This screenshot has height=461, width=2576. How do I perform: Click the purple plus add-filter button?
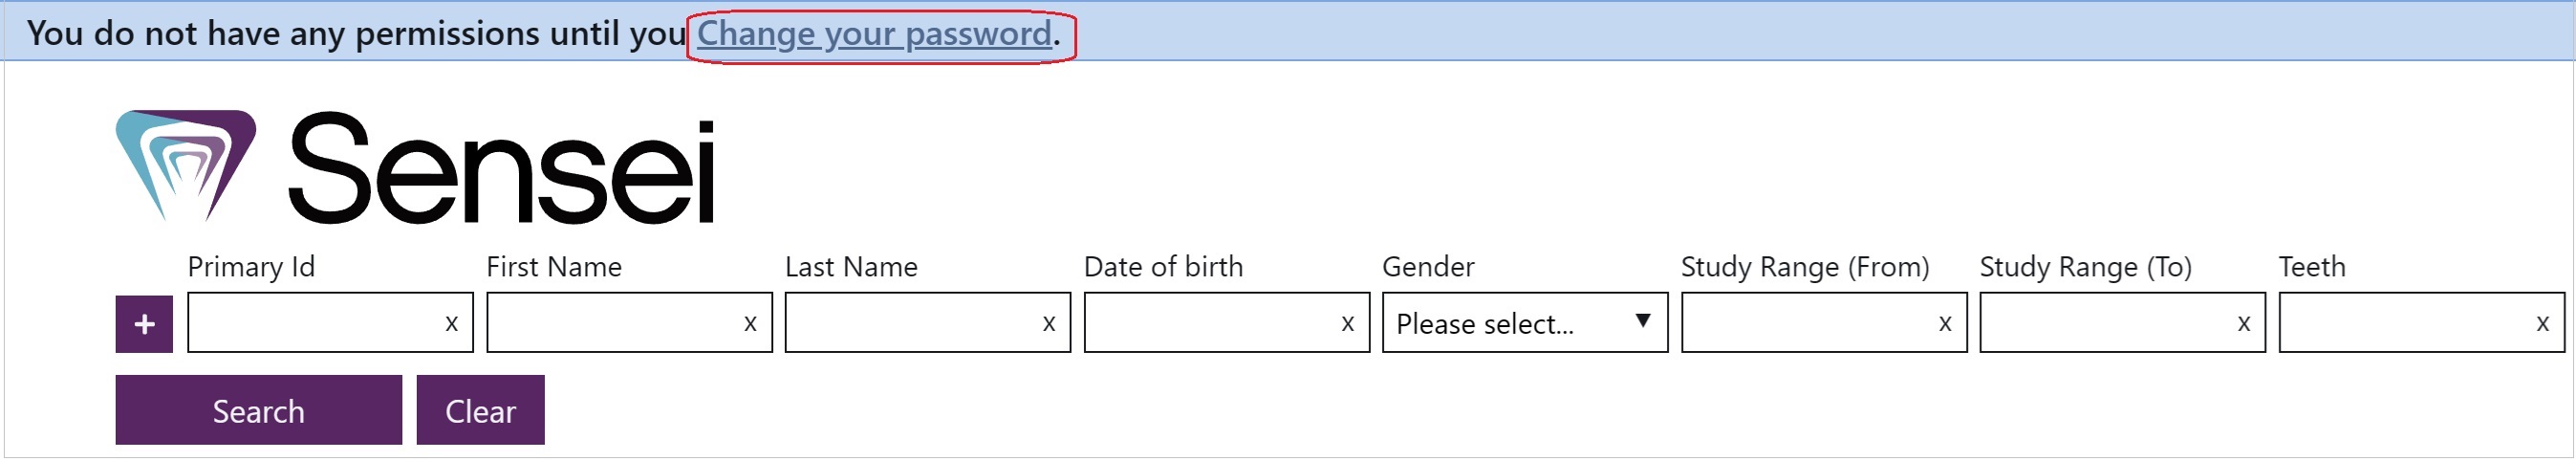coord(144,324)
